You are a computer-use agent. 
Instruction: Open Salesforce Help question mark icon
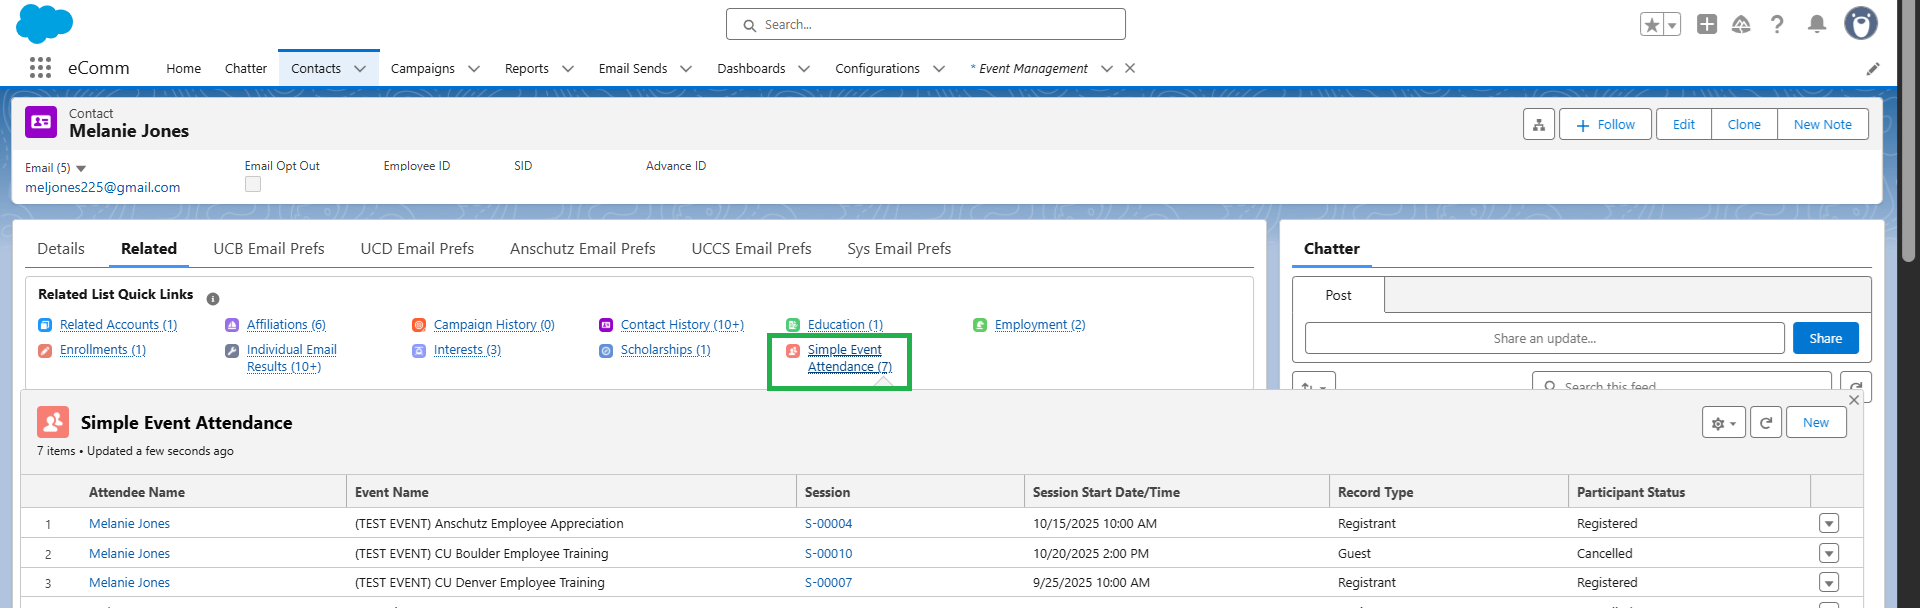pyautogui.click(x=1777, y=24)
